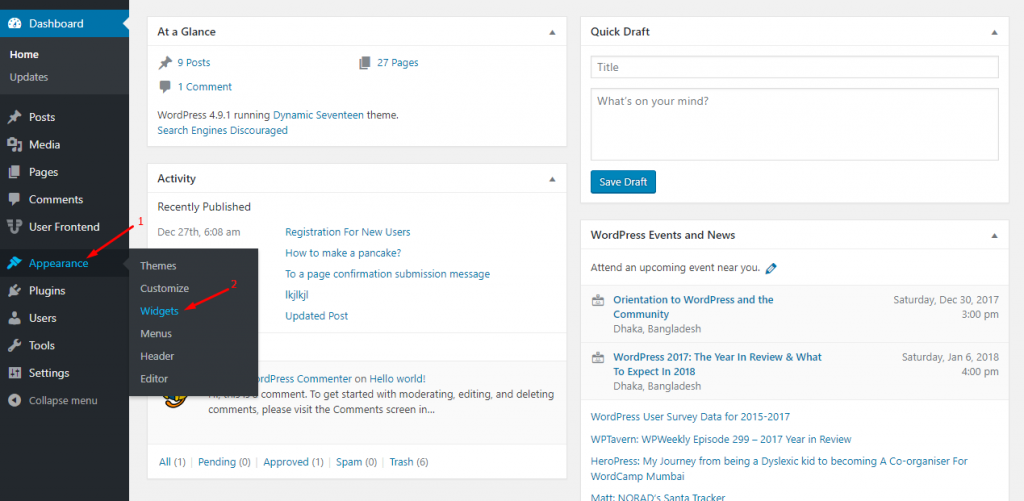Open Widgets from the Appearance submenu
Image resolution: width=1024 pixels, height=501 pixels.
click(159, 311)
